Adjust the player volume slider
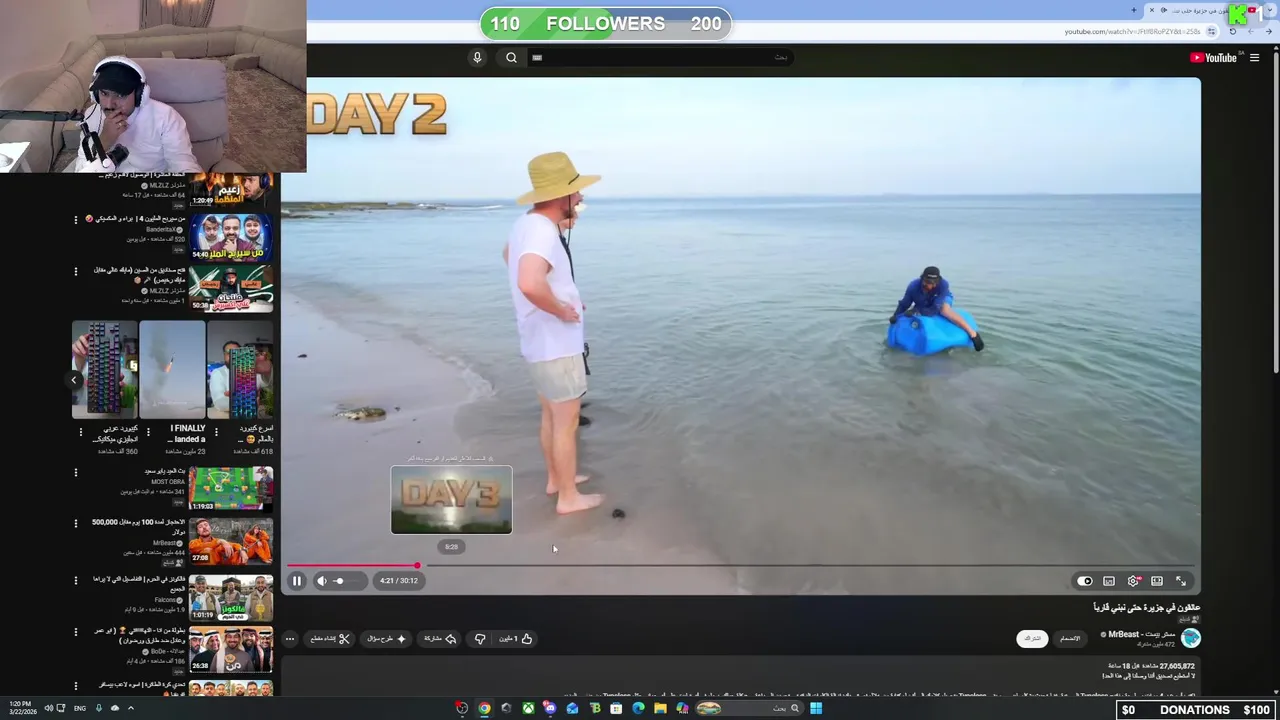This screenshot has width=1280, height=720. coord(347,581)
